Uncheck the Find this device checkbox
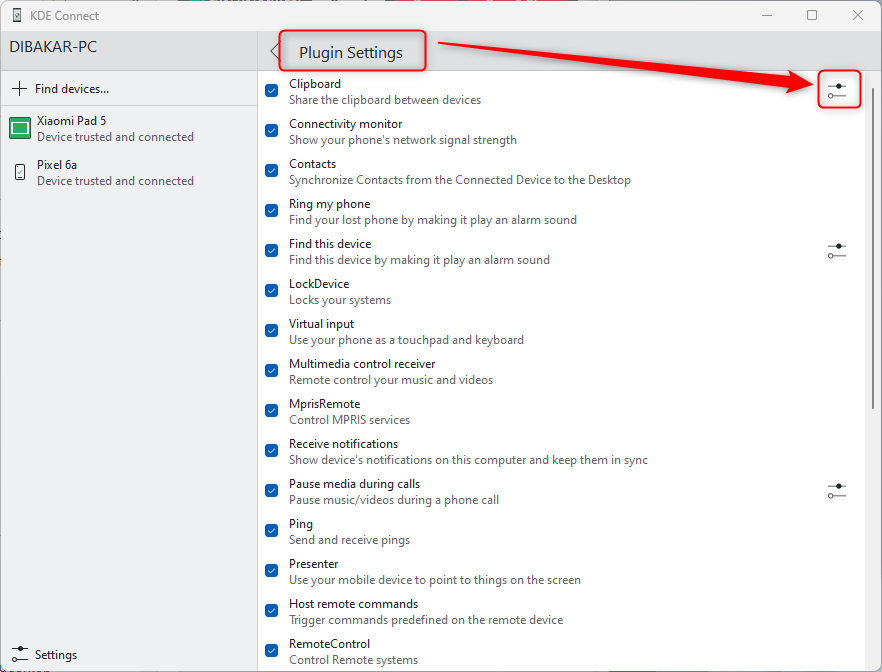 pyautogui.click(x=272, y=251)
